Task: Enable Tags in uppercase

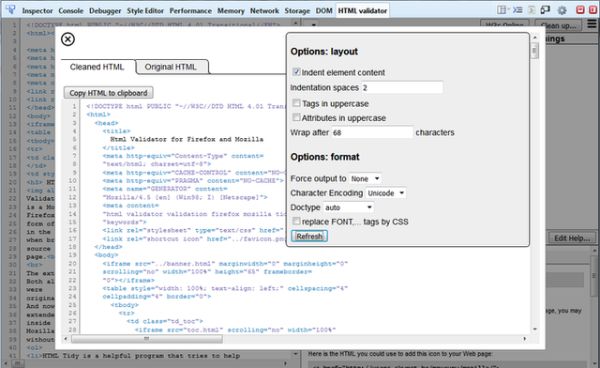Action: click(x=296, y=103)
